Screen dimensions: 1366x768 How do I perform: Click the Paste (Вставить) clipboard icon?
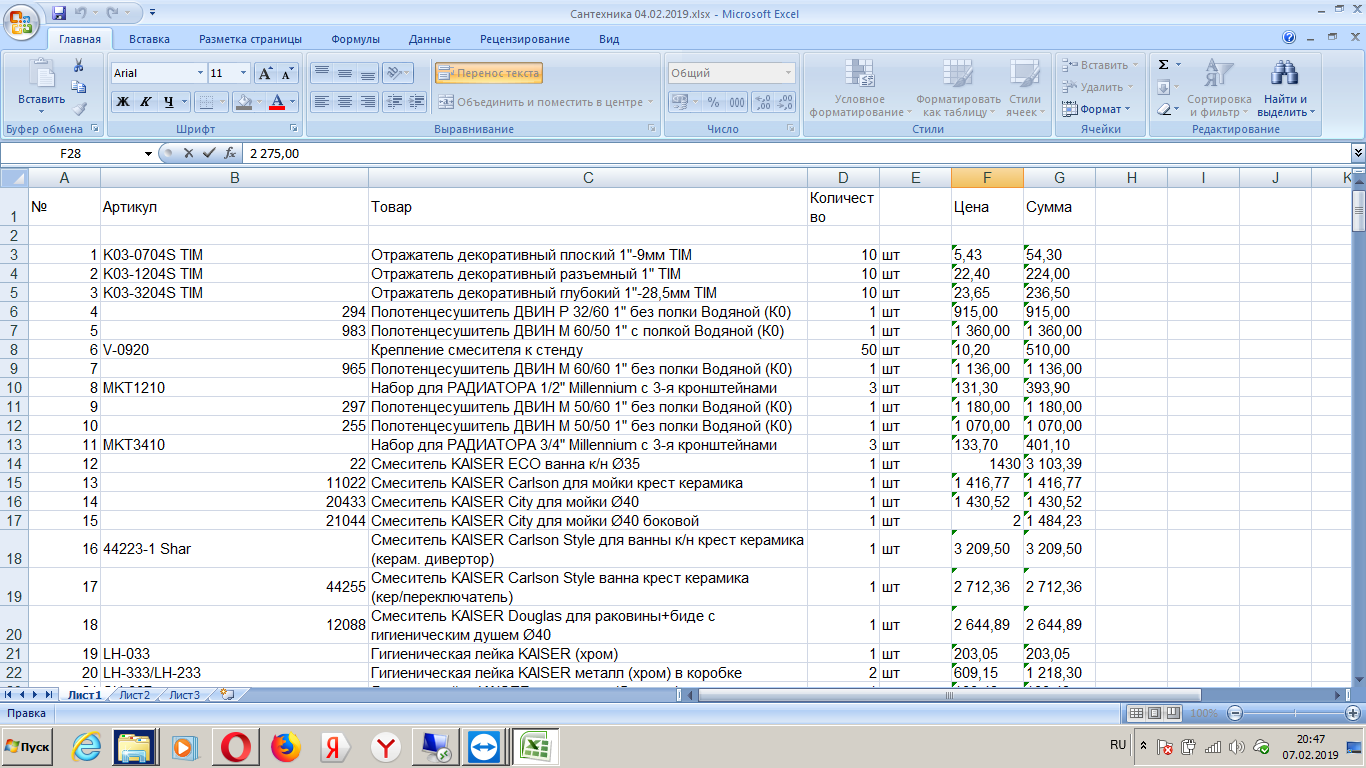[x=42, y=74]
